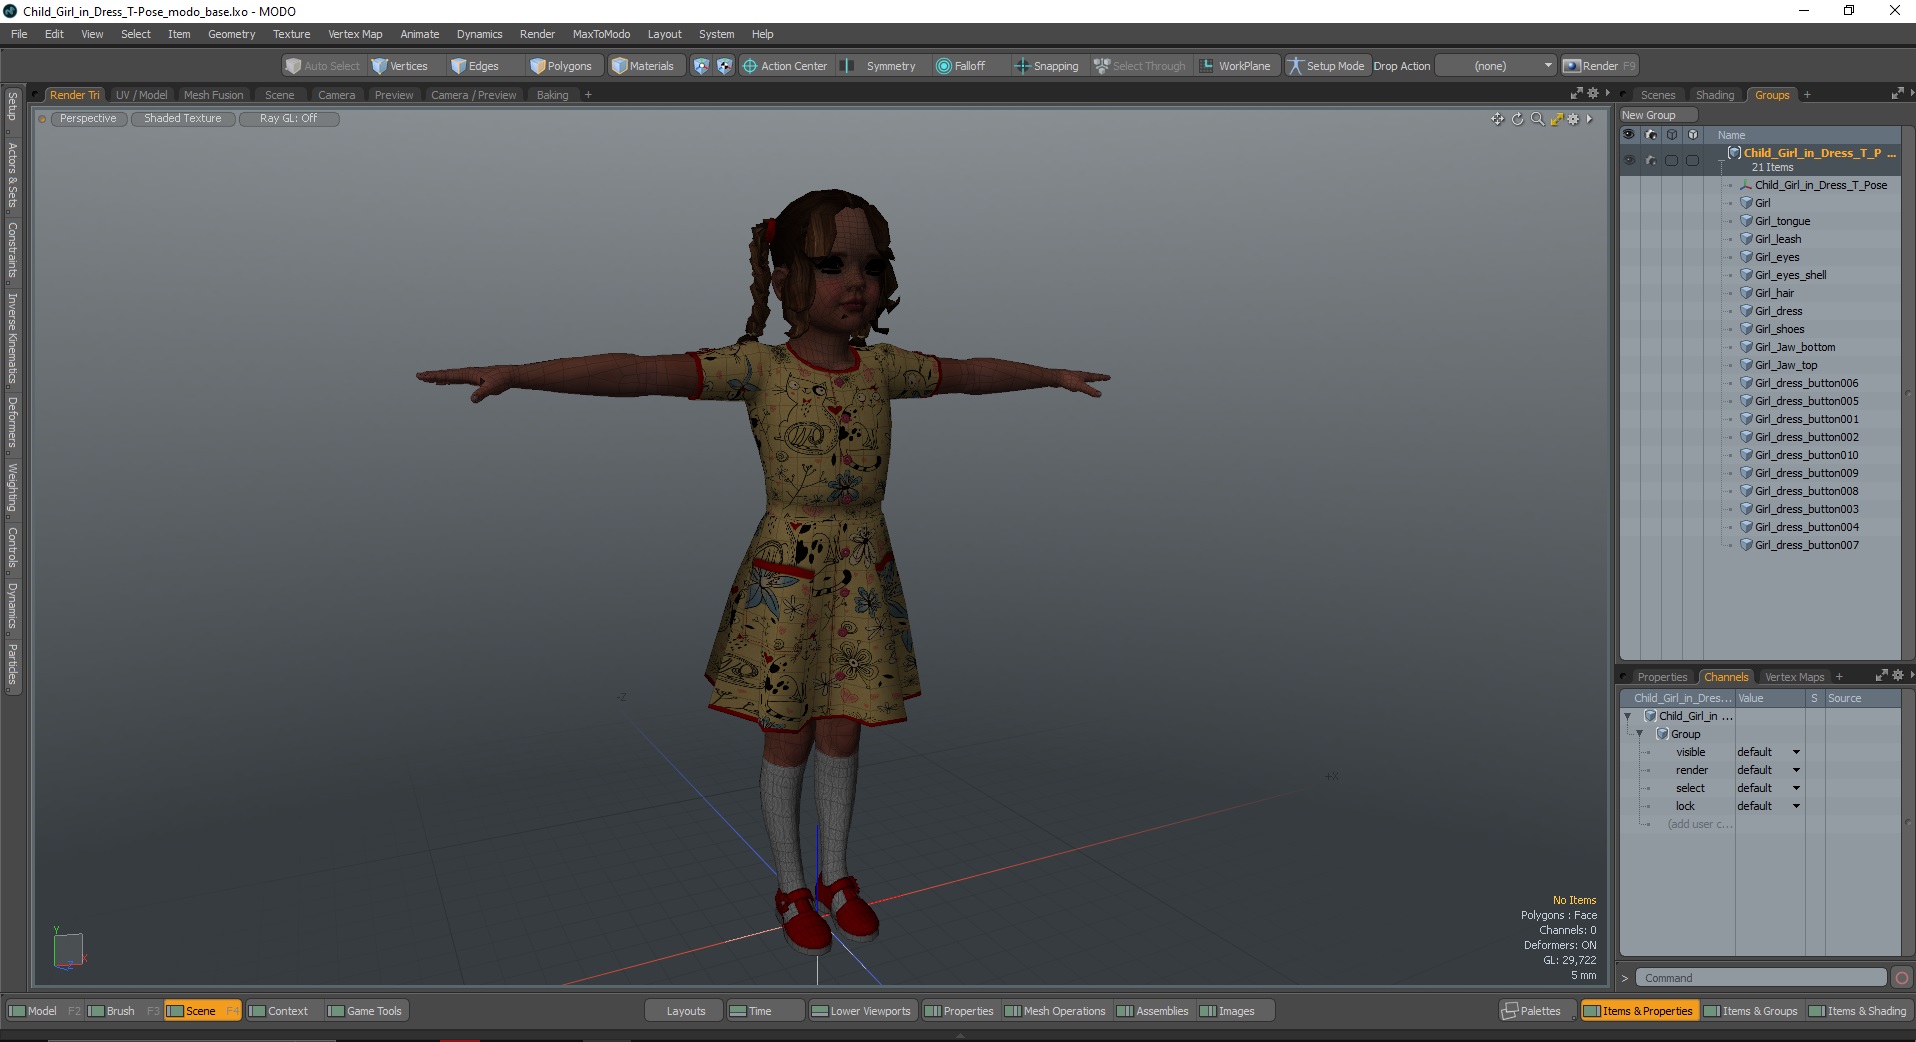Screen dimensions: 1916x1042
Task: Click the viewport zoom magnifier icon
Action: 1537,119
